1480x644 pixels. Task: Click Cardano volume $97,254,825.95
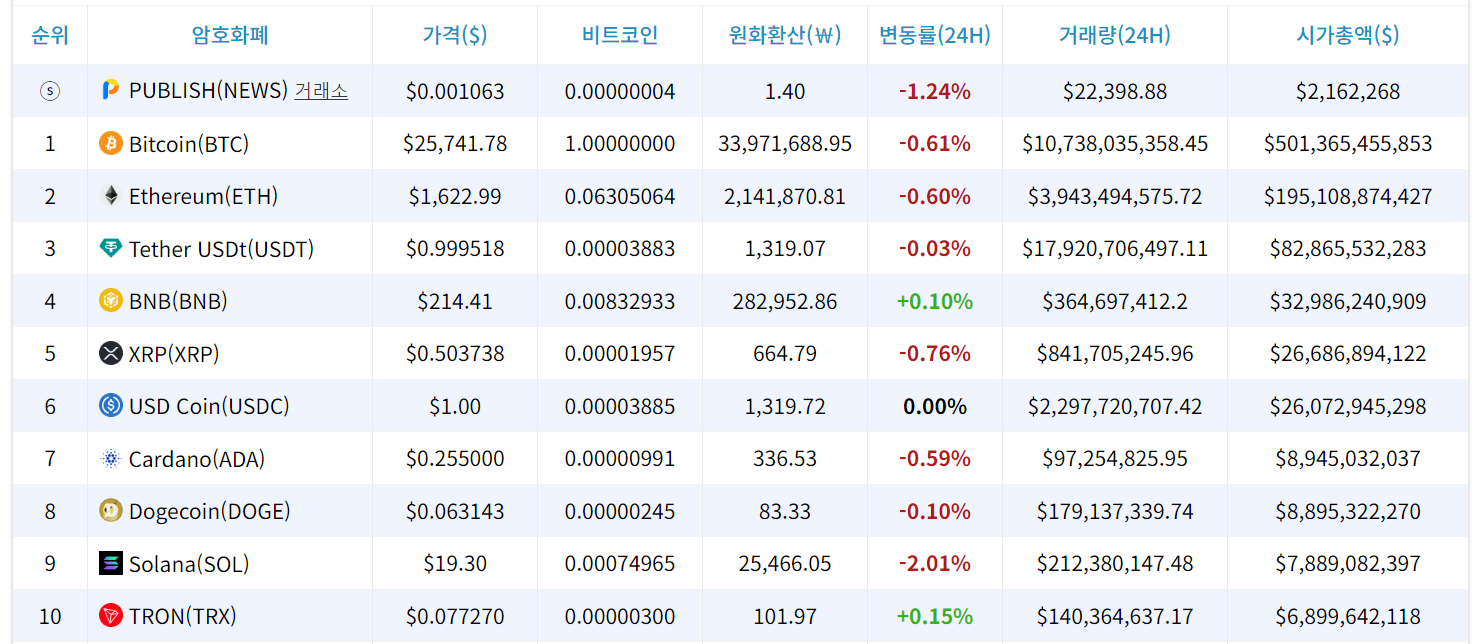pos(1115,459)
